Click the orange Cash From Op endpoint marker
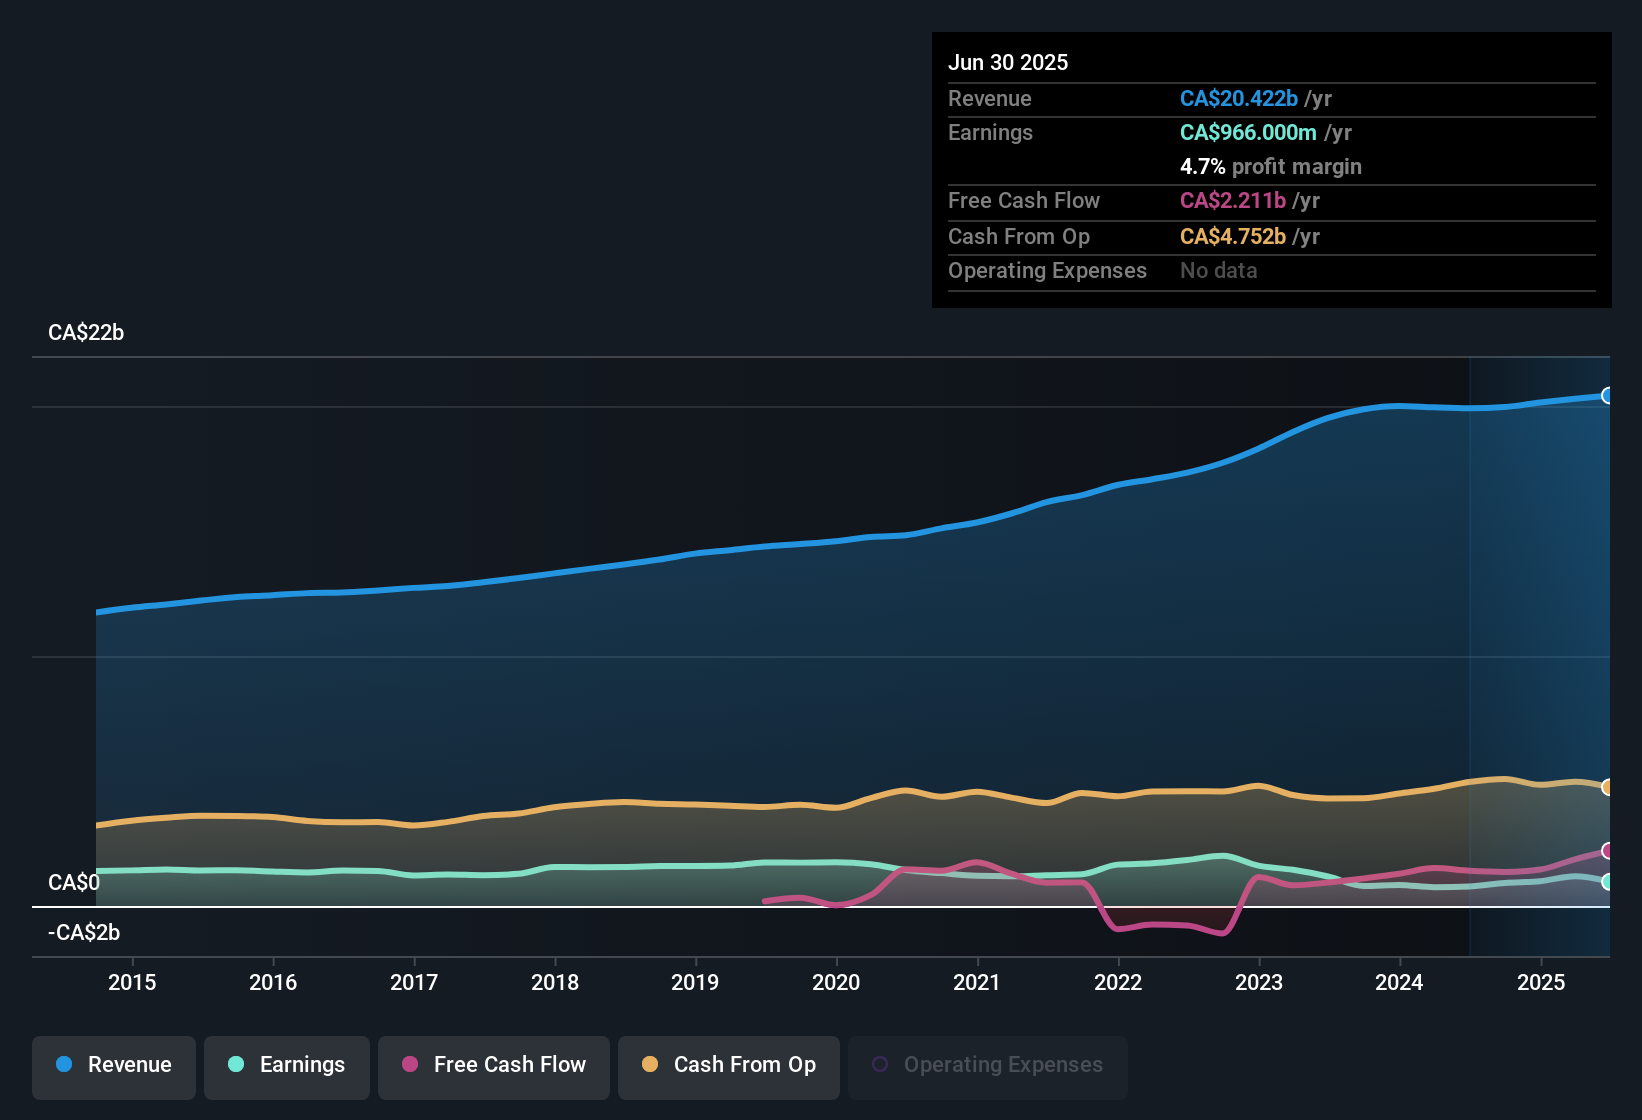Image resolution: width=1642 pixels, height=1120 pixels. tap(1606, 787)
